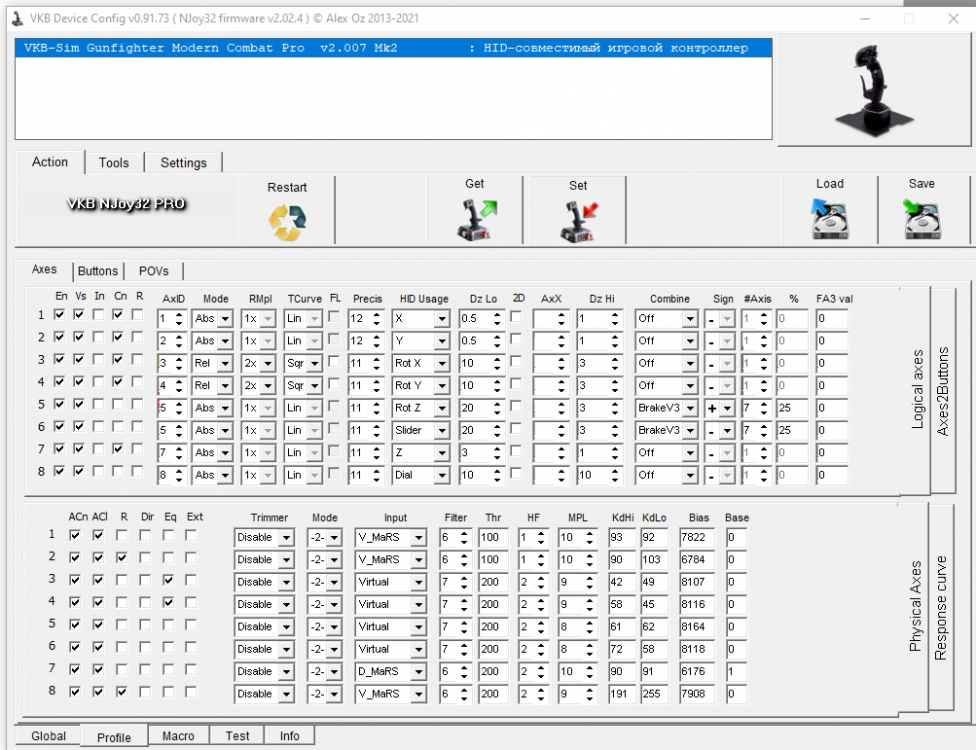Open the Macro bottom tab
This screenshot has width=976, height=750.
(178, 736)
